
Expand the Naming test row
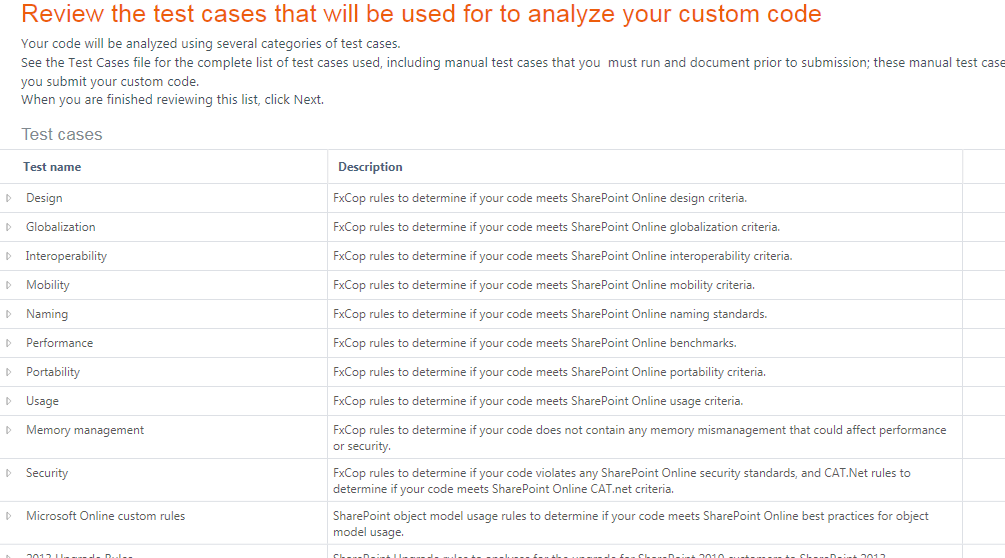pyautogui.click(x=9, y=314)
